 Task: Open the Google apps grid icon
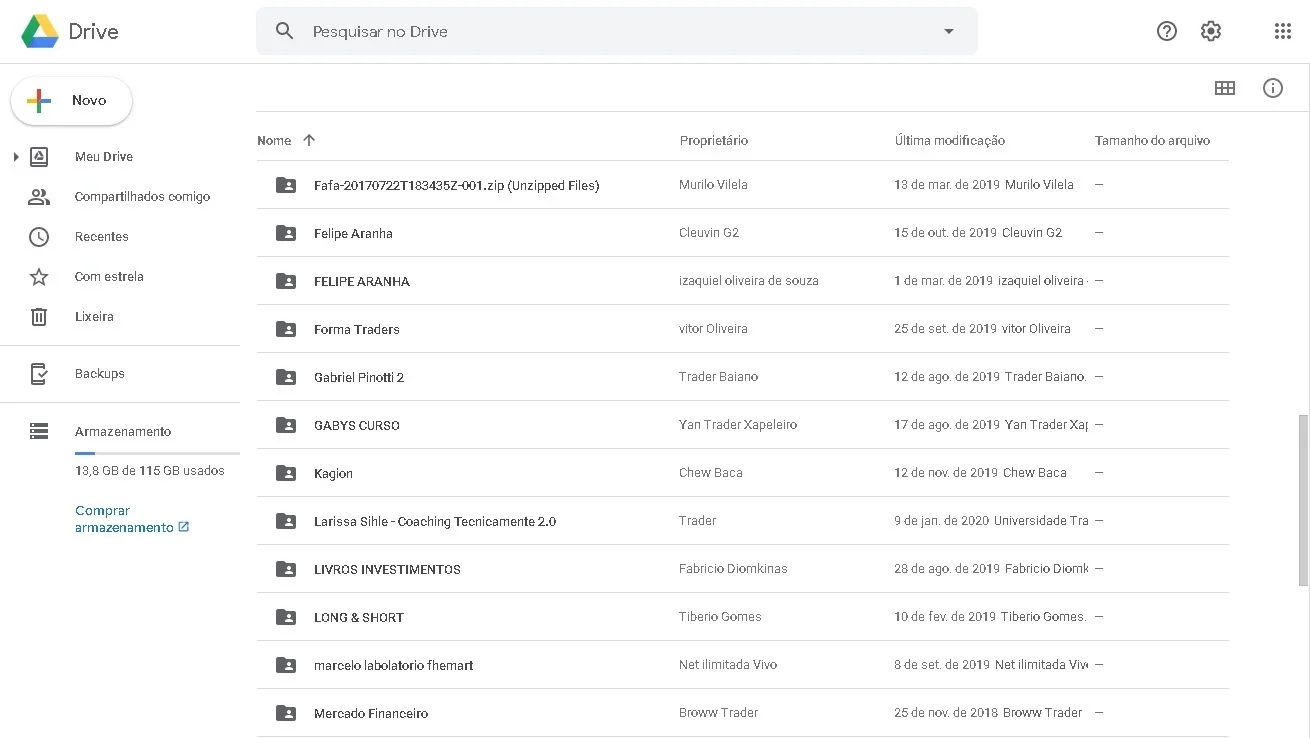coord(1283,31)
